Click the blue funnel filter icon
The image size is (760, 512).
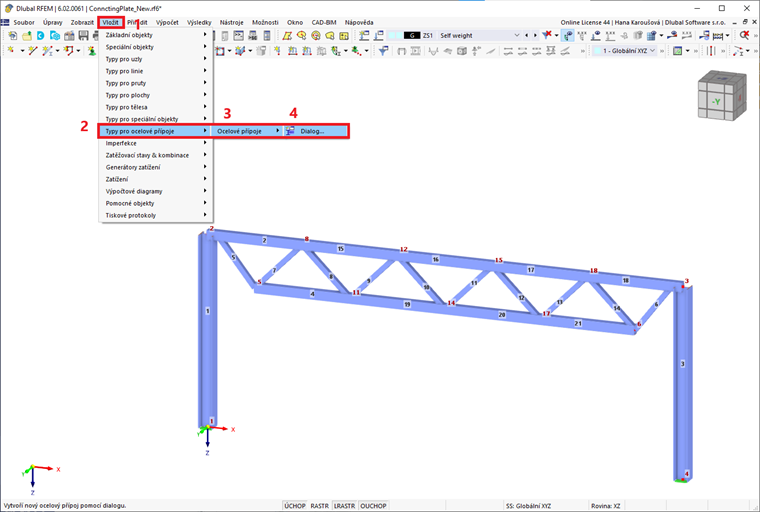(x=383, y=50)
